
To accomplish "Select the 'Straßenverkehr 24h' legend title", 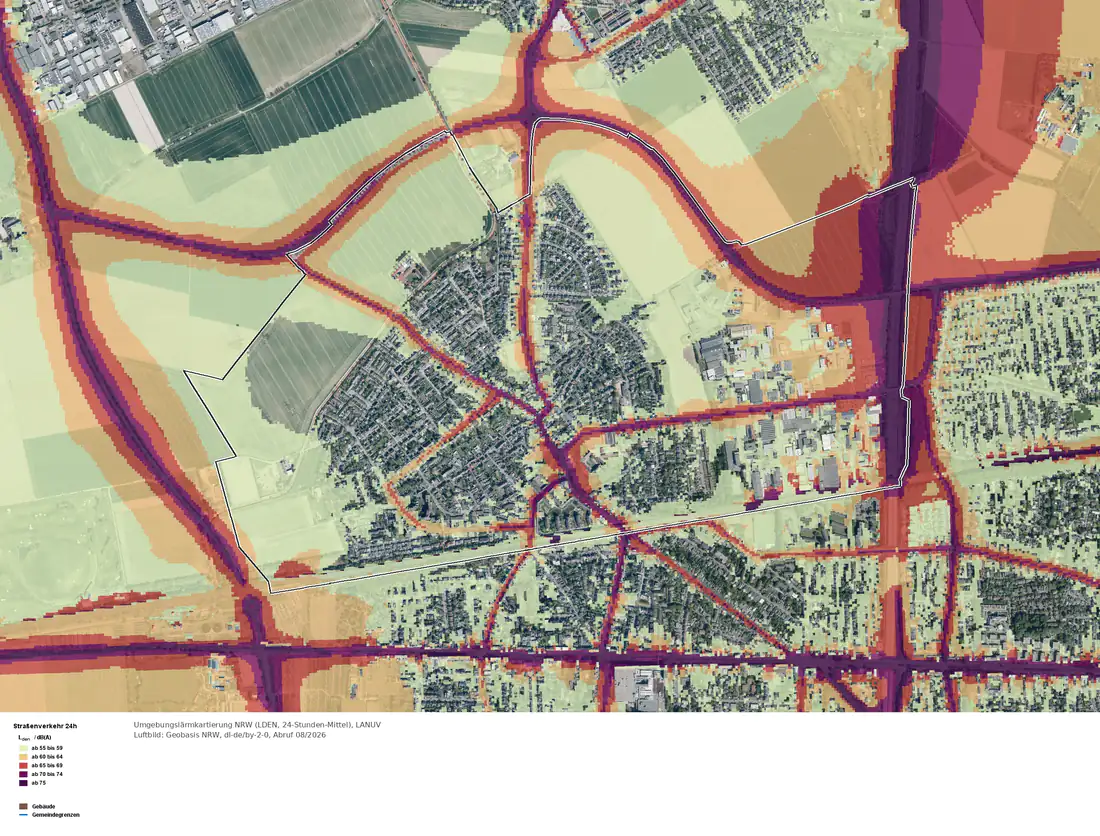I will [45, 726].
